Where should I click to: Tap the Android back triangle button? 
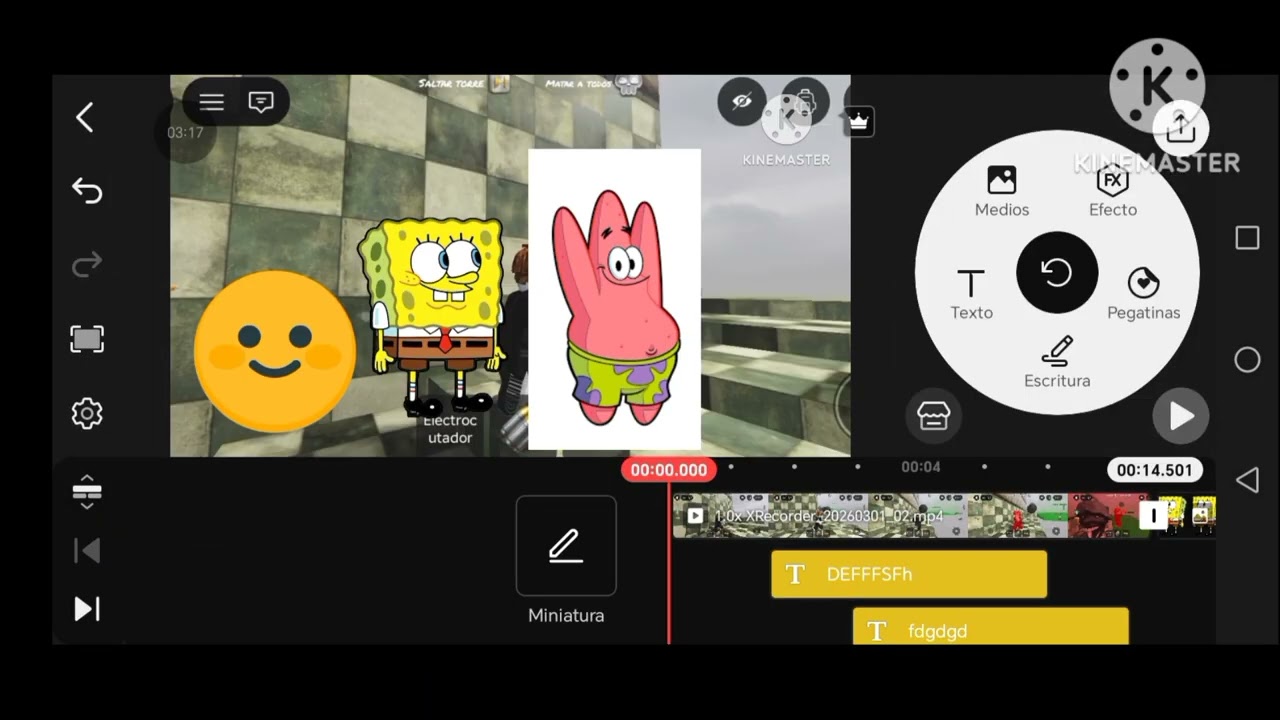click(1247, 480)
